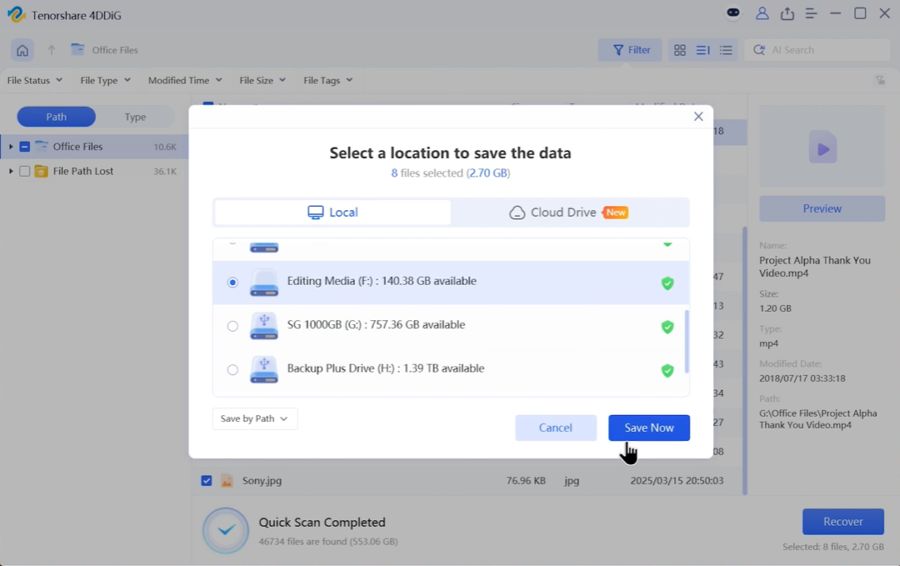This screenshot has width=900, height=566.
Task: Open the game controller icon in the title bar
Action: coord(733,13)
